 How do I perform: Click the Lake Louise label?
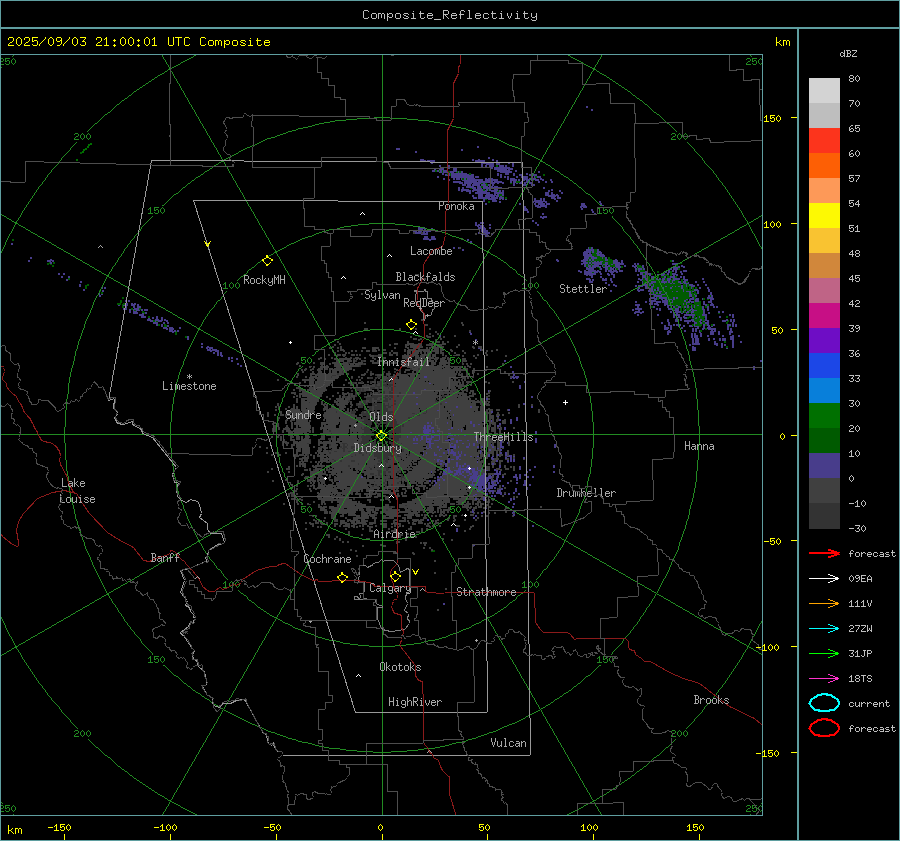coord(77,491)
